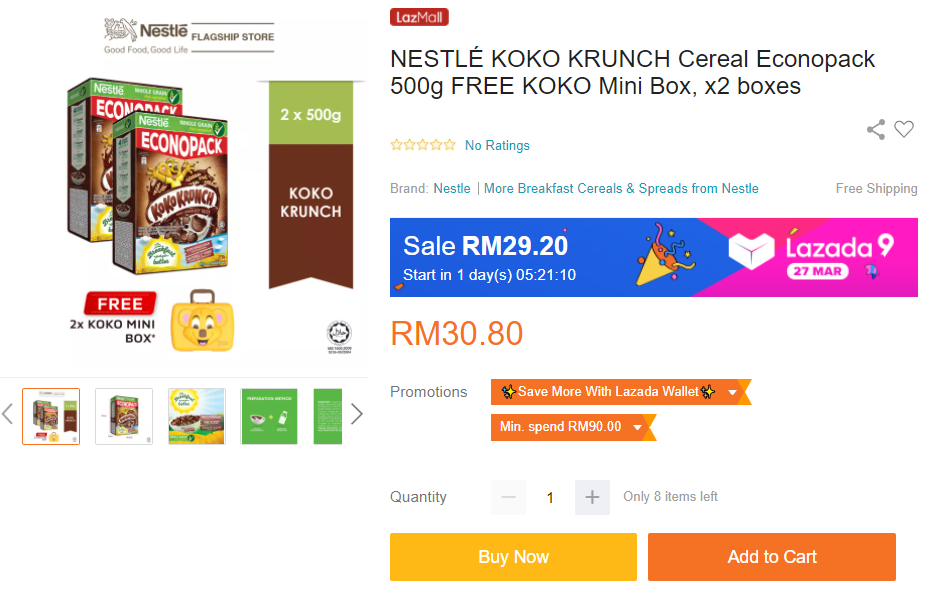Click the LazMall badge
This screenshot has height=591, width=932.
(x=419, y=17)
